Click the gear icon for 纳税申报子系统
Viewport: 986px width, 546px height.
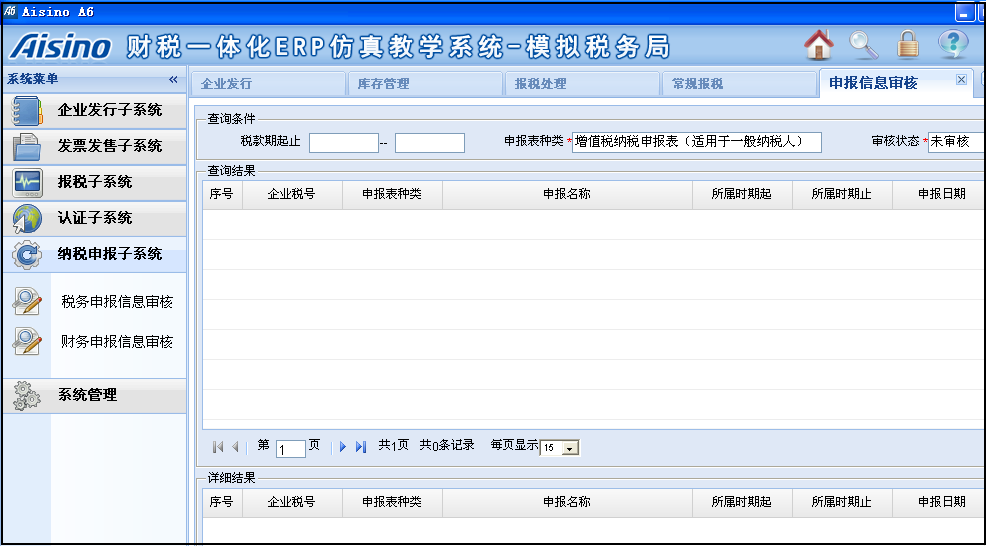click(x=27, y=255)
